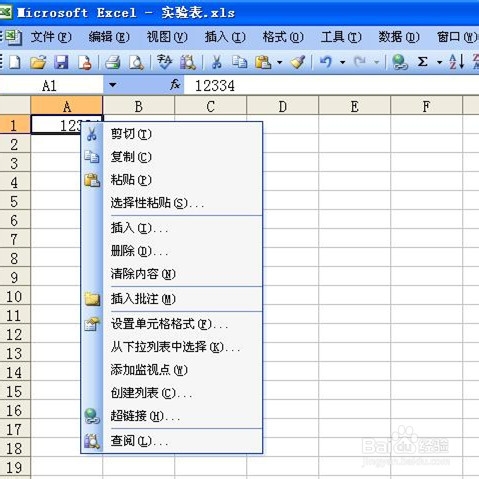
Task: Run the Spelling check icon
Action: click(x=164, y=62)
